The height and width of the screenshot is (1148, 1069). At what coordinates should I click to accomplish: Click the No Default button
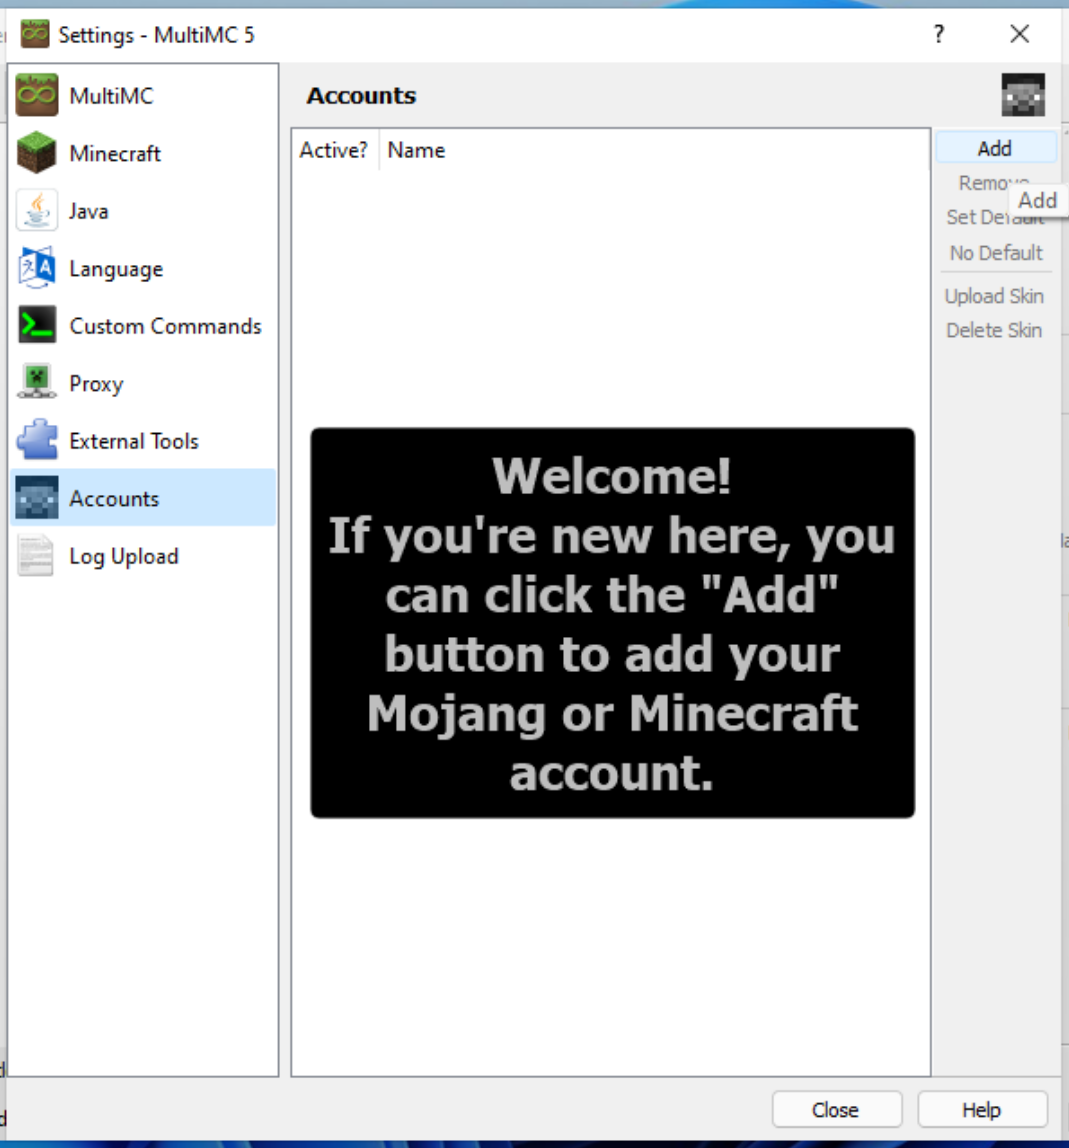[x=996, y=253]
